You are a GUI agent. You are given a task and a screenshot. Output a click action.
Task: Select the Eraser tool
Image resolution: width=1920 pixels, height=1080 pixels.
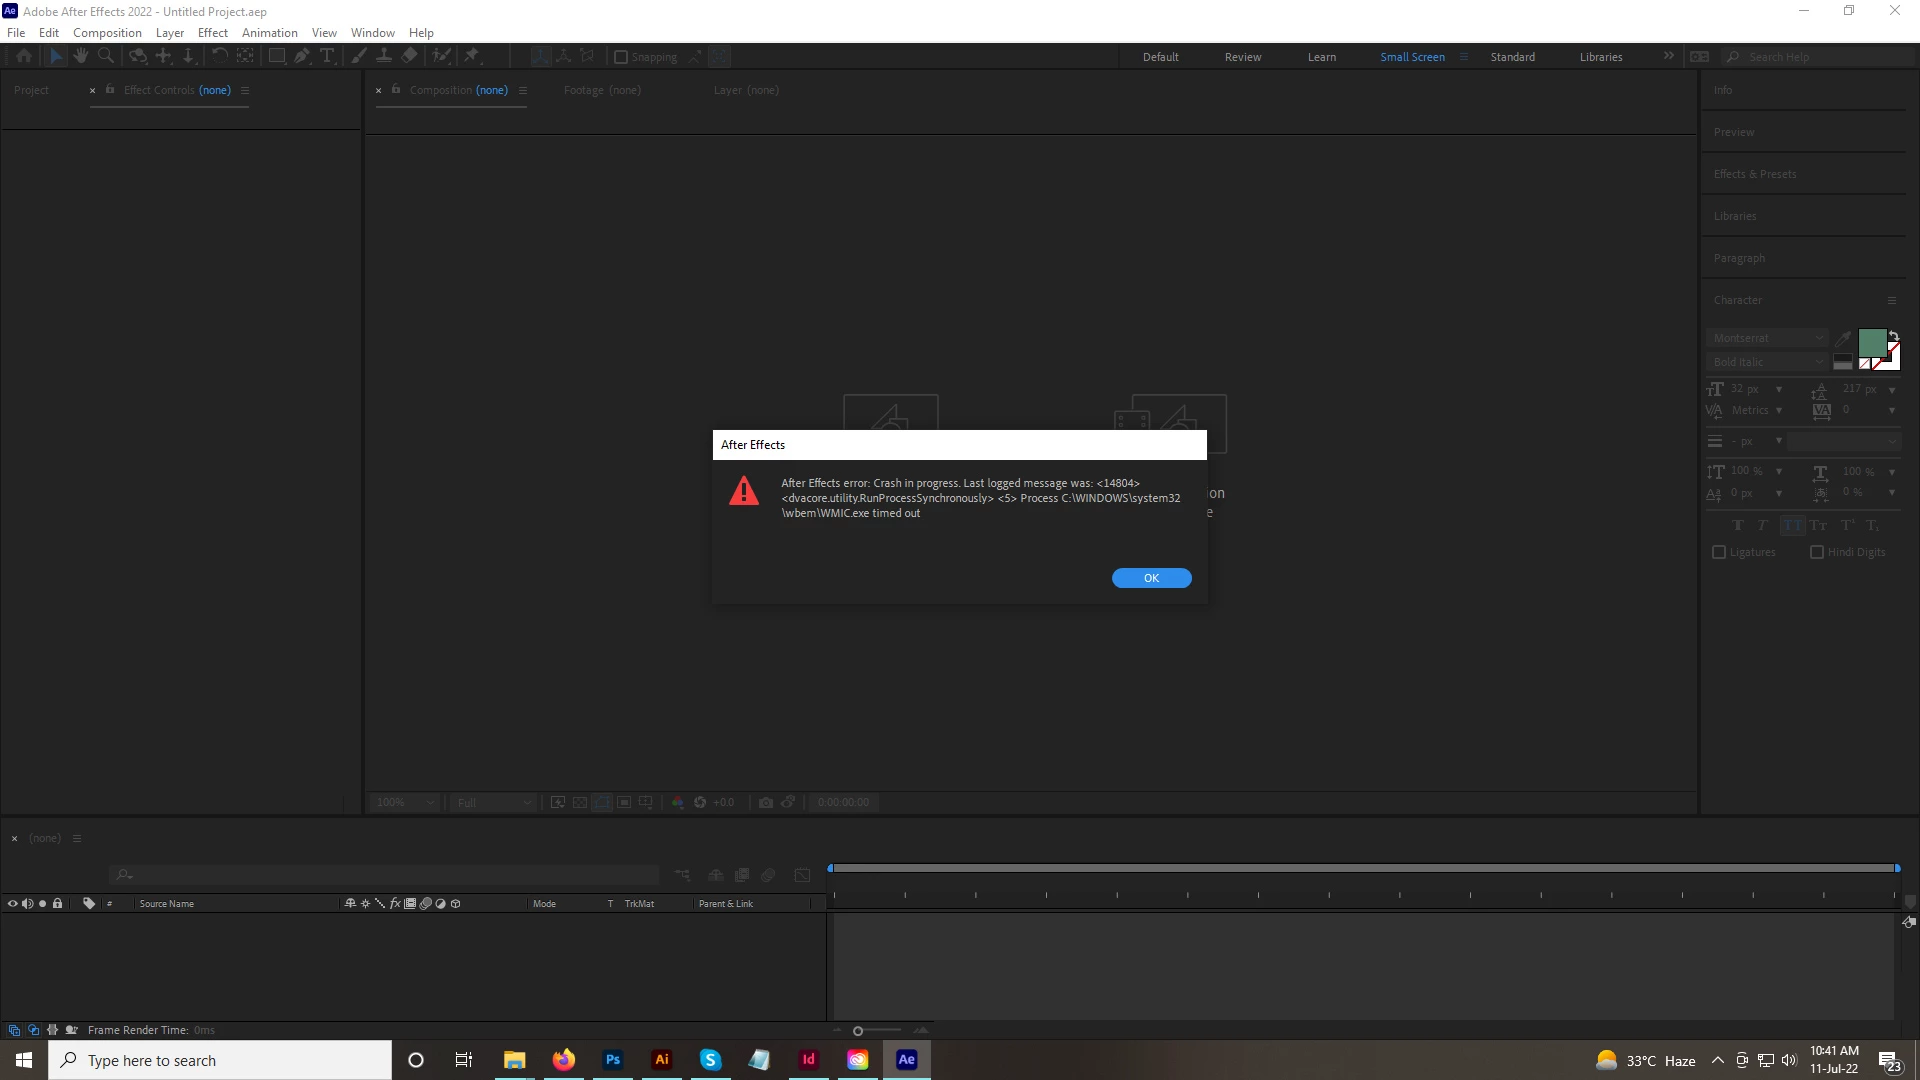[410, 56]
